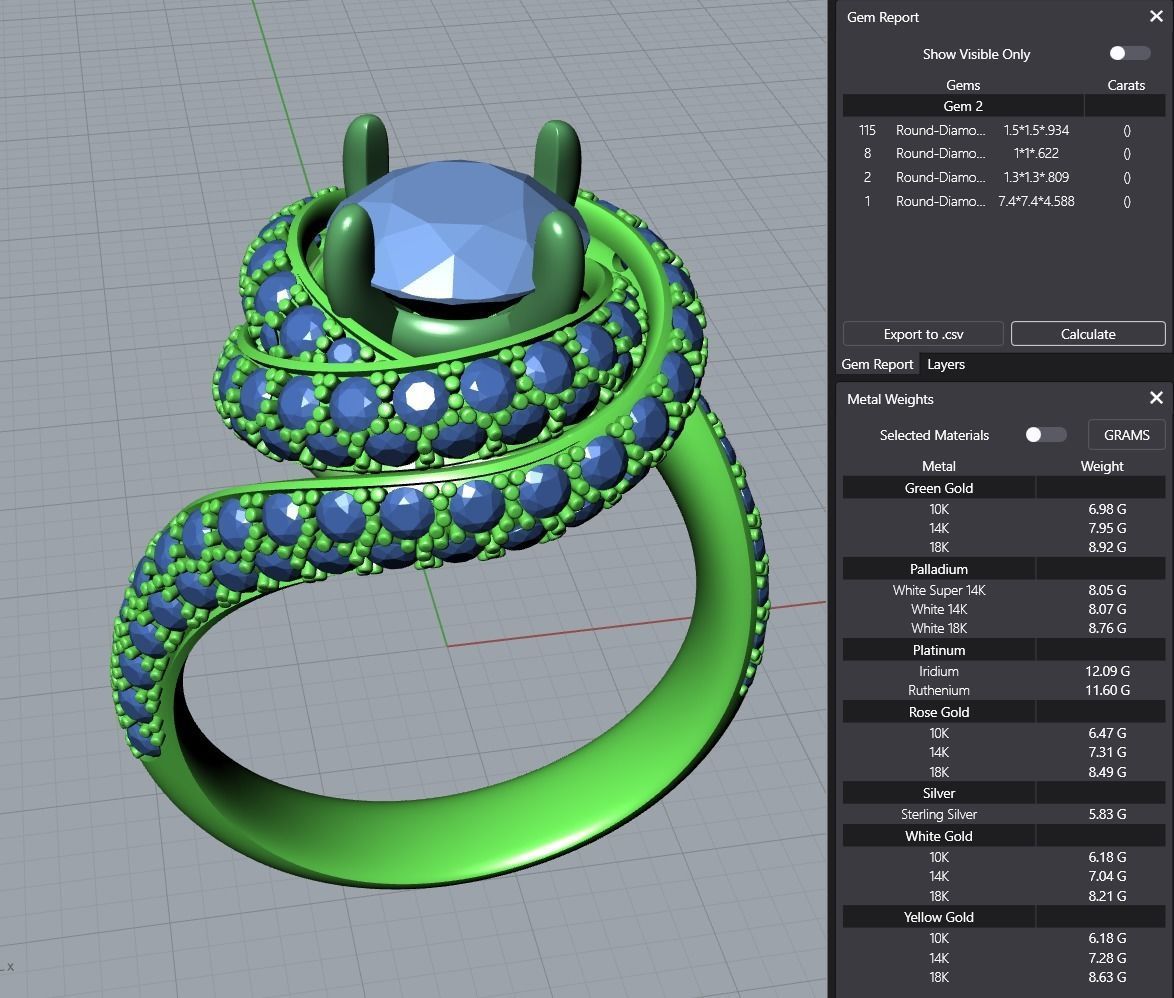Click the Carats column header

click(x=1126, y=85)
